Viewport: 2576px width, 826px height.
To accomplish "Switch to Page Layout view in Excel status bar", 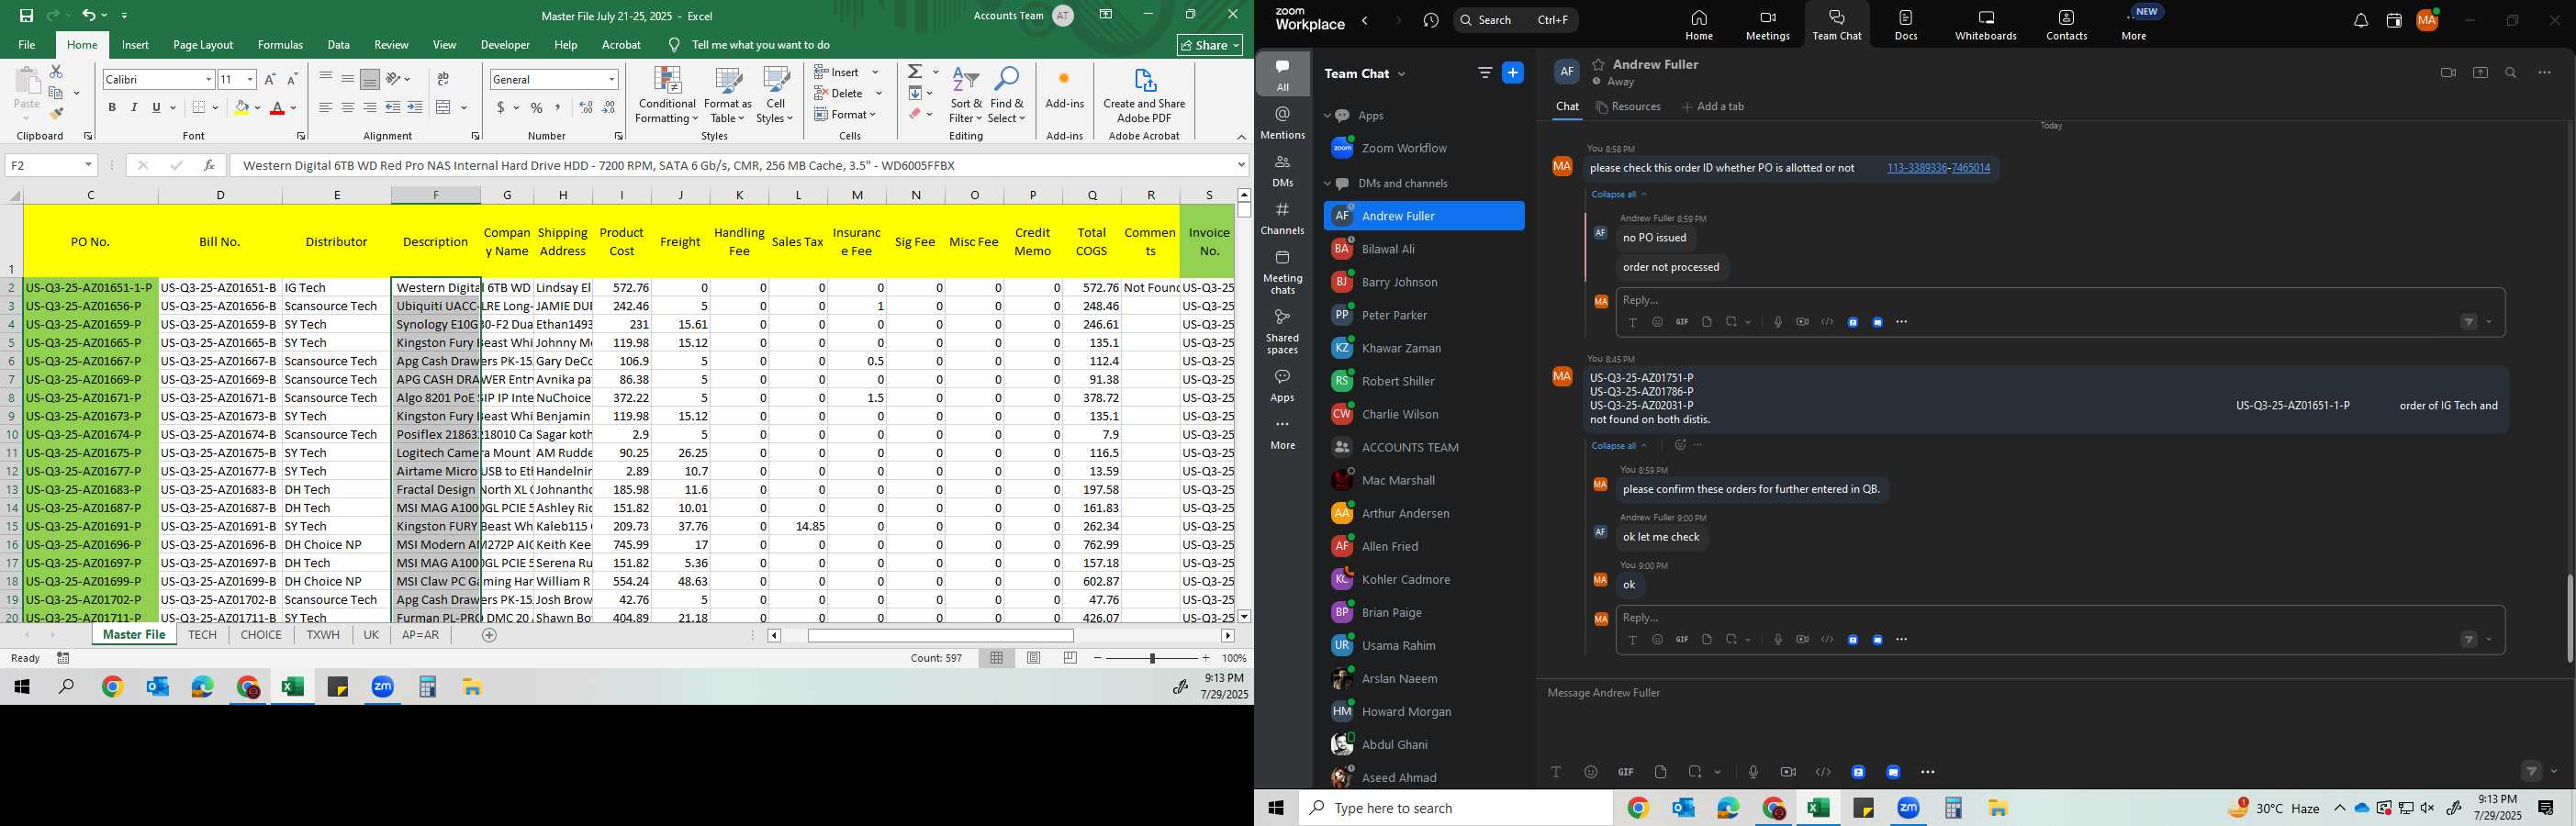I will point(1034,658).
